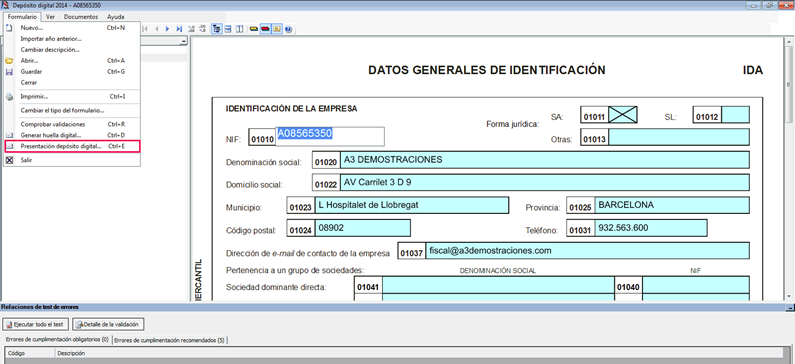Select the horizontal split layout icon

tap(228, 29)
